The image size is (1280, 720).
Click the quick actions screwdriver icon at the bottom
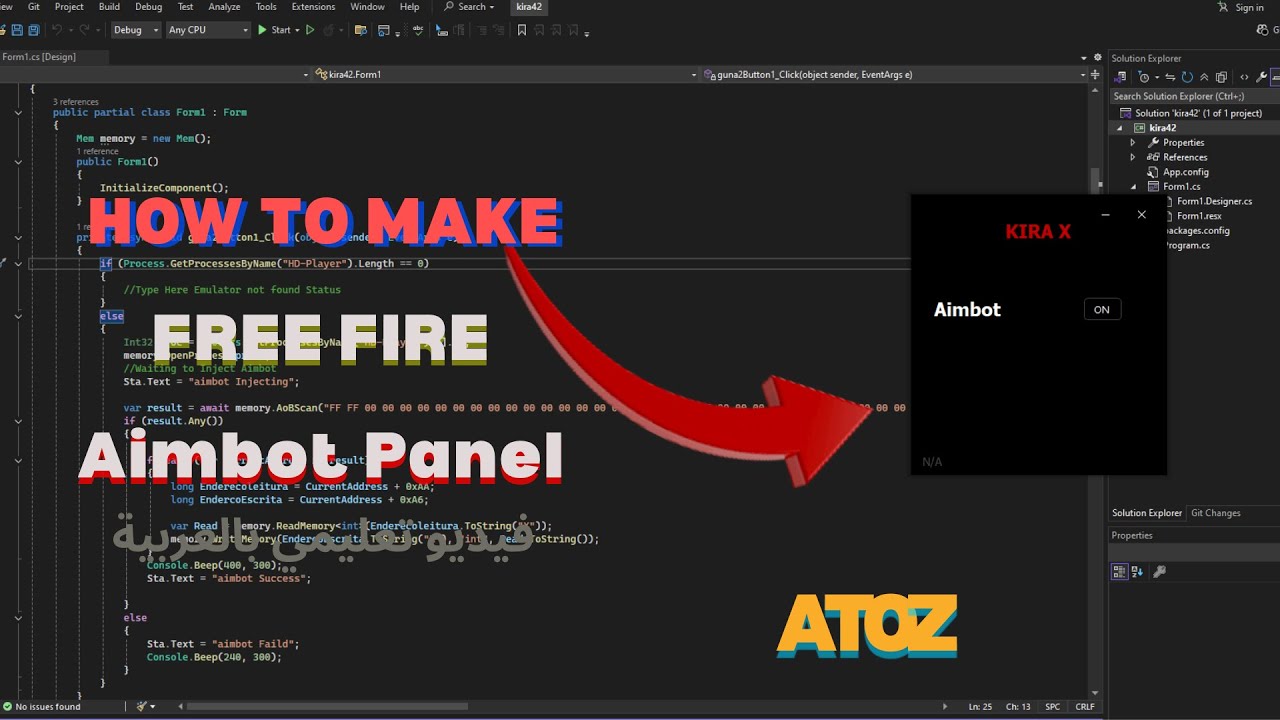pyautogui.click(x=141, y=706)
